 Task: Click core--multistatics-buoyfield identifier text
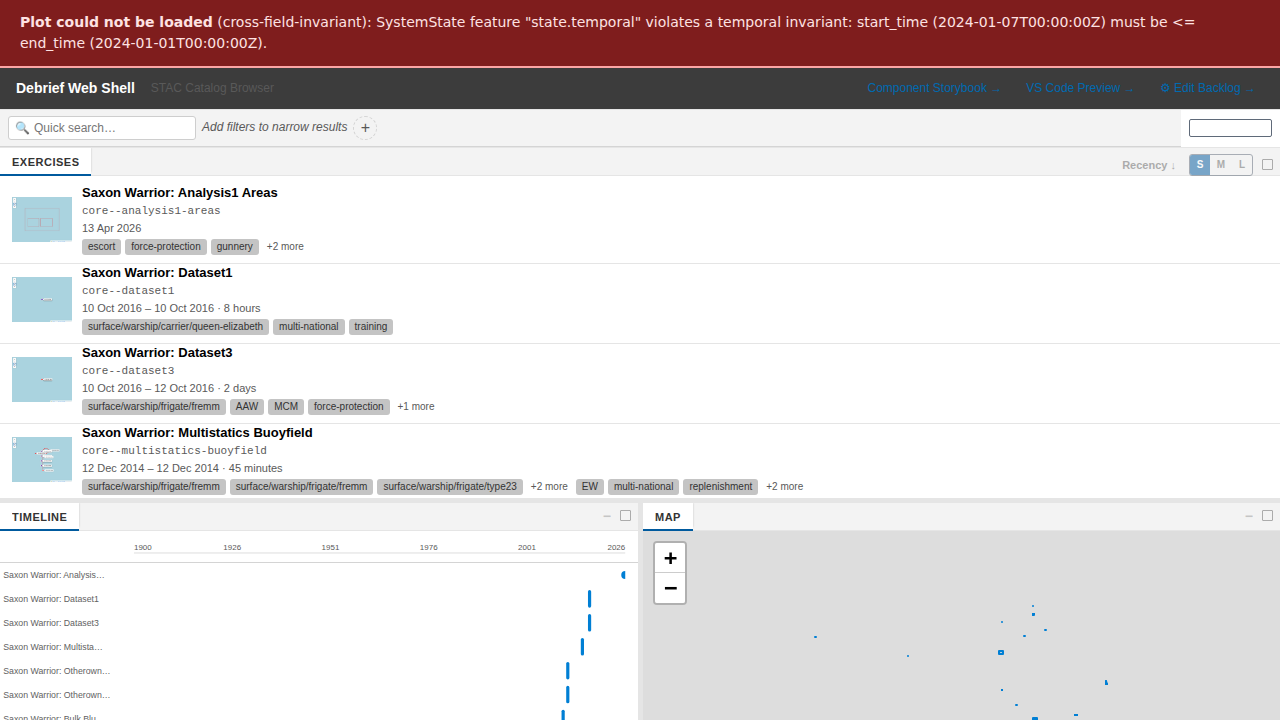(174, 451)
